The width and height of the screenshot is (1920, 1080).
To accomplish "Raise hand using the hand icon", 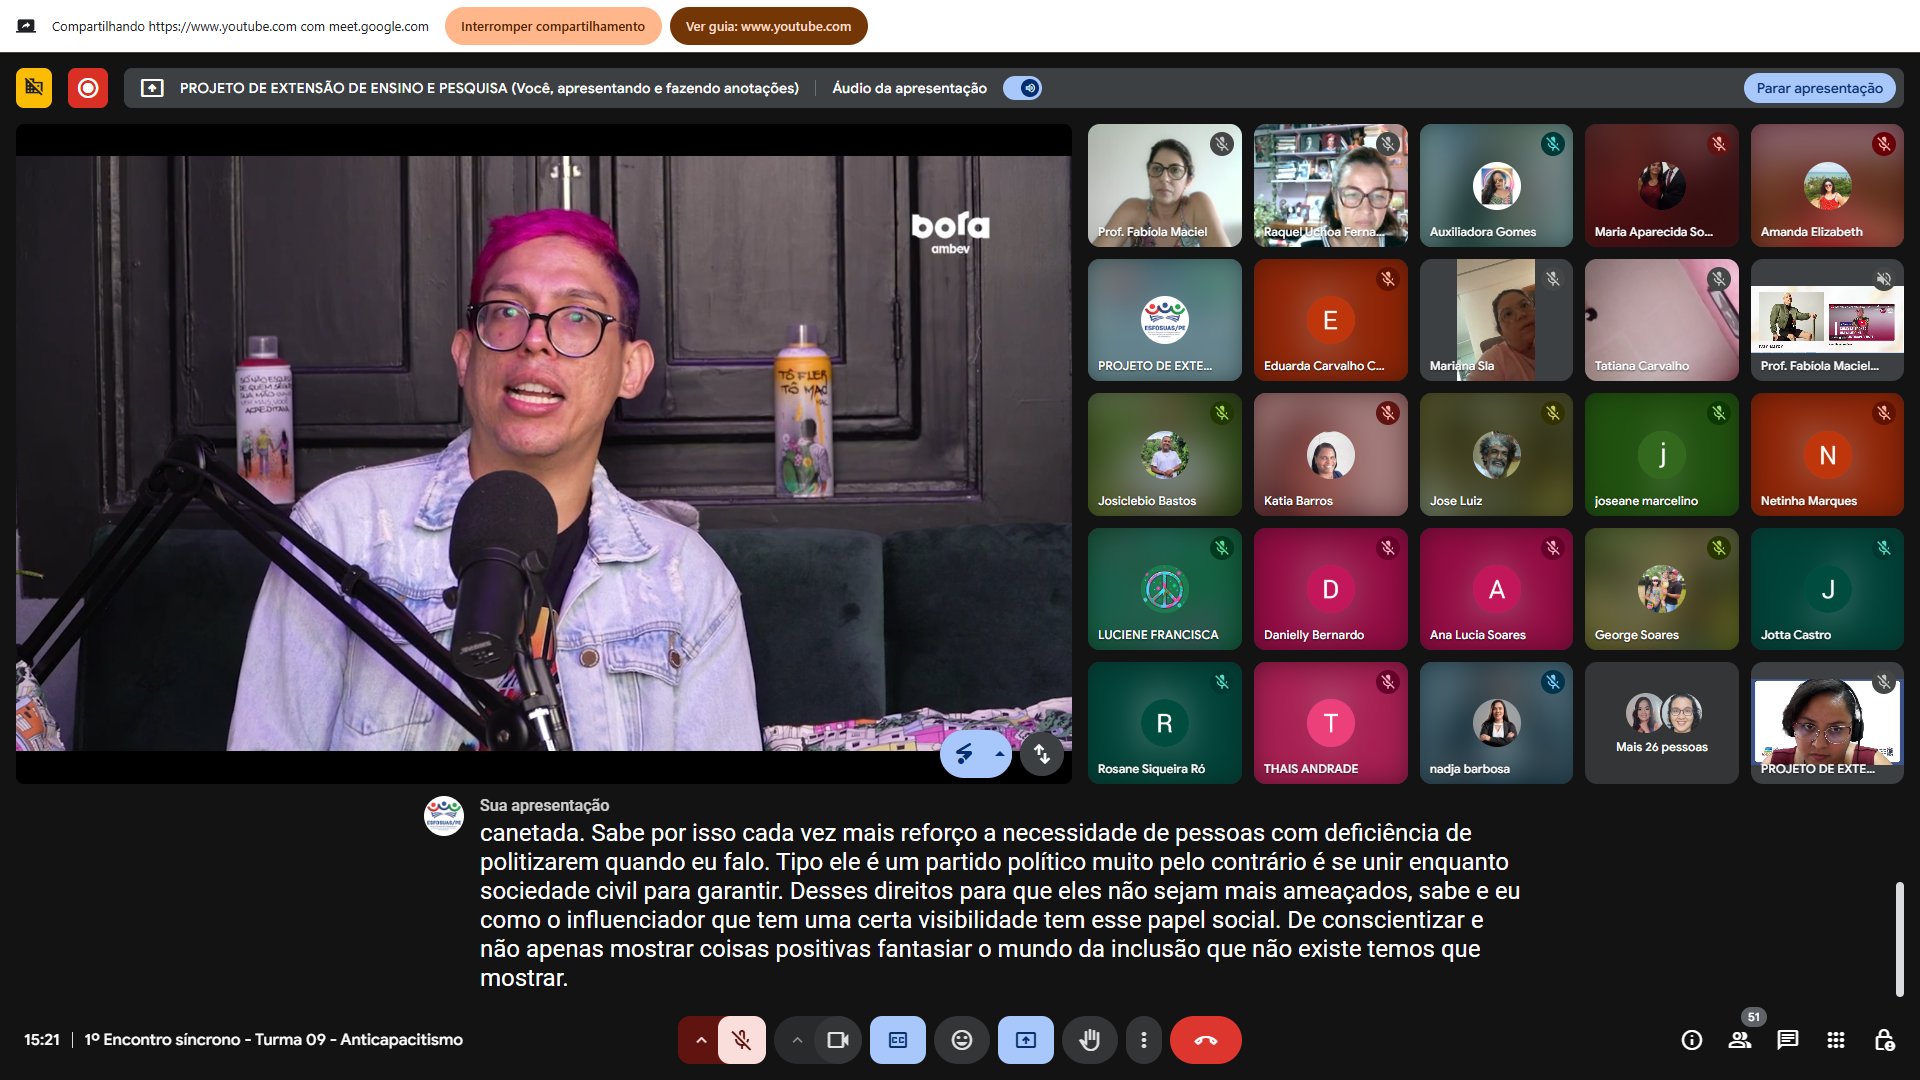I will [1089, 1040].
